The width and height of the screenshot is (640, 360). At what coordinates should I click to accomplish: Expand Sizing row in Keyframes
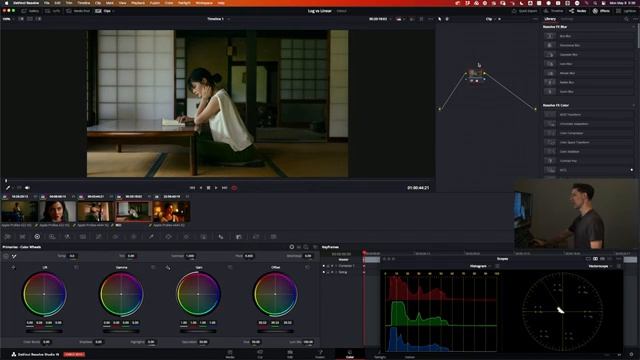pyautogui.click(x=336, y=272)
